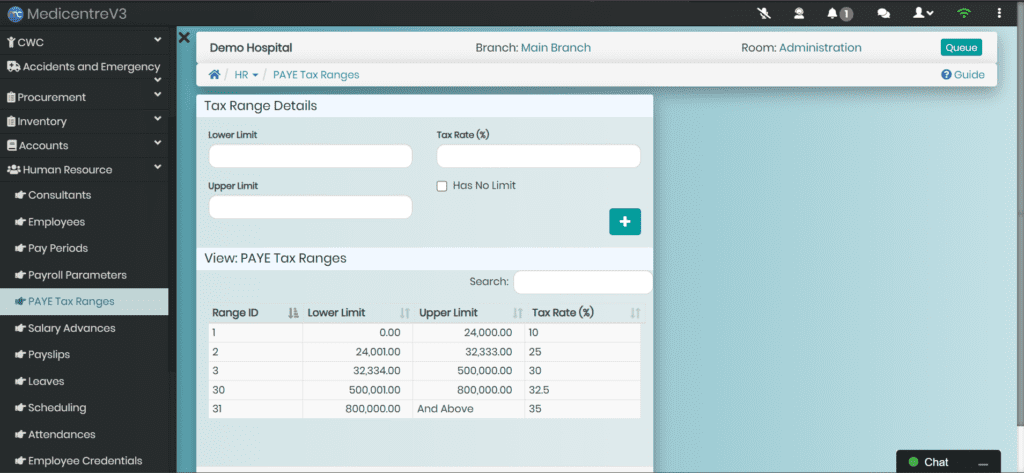Click the table Search field
This screenshot has width=1024, height=473.
coord(583,282)
